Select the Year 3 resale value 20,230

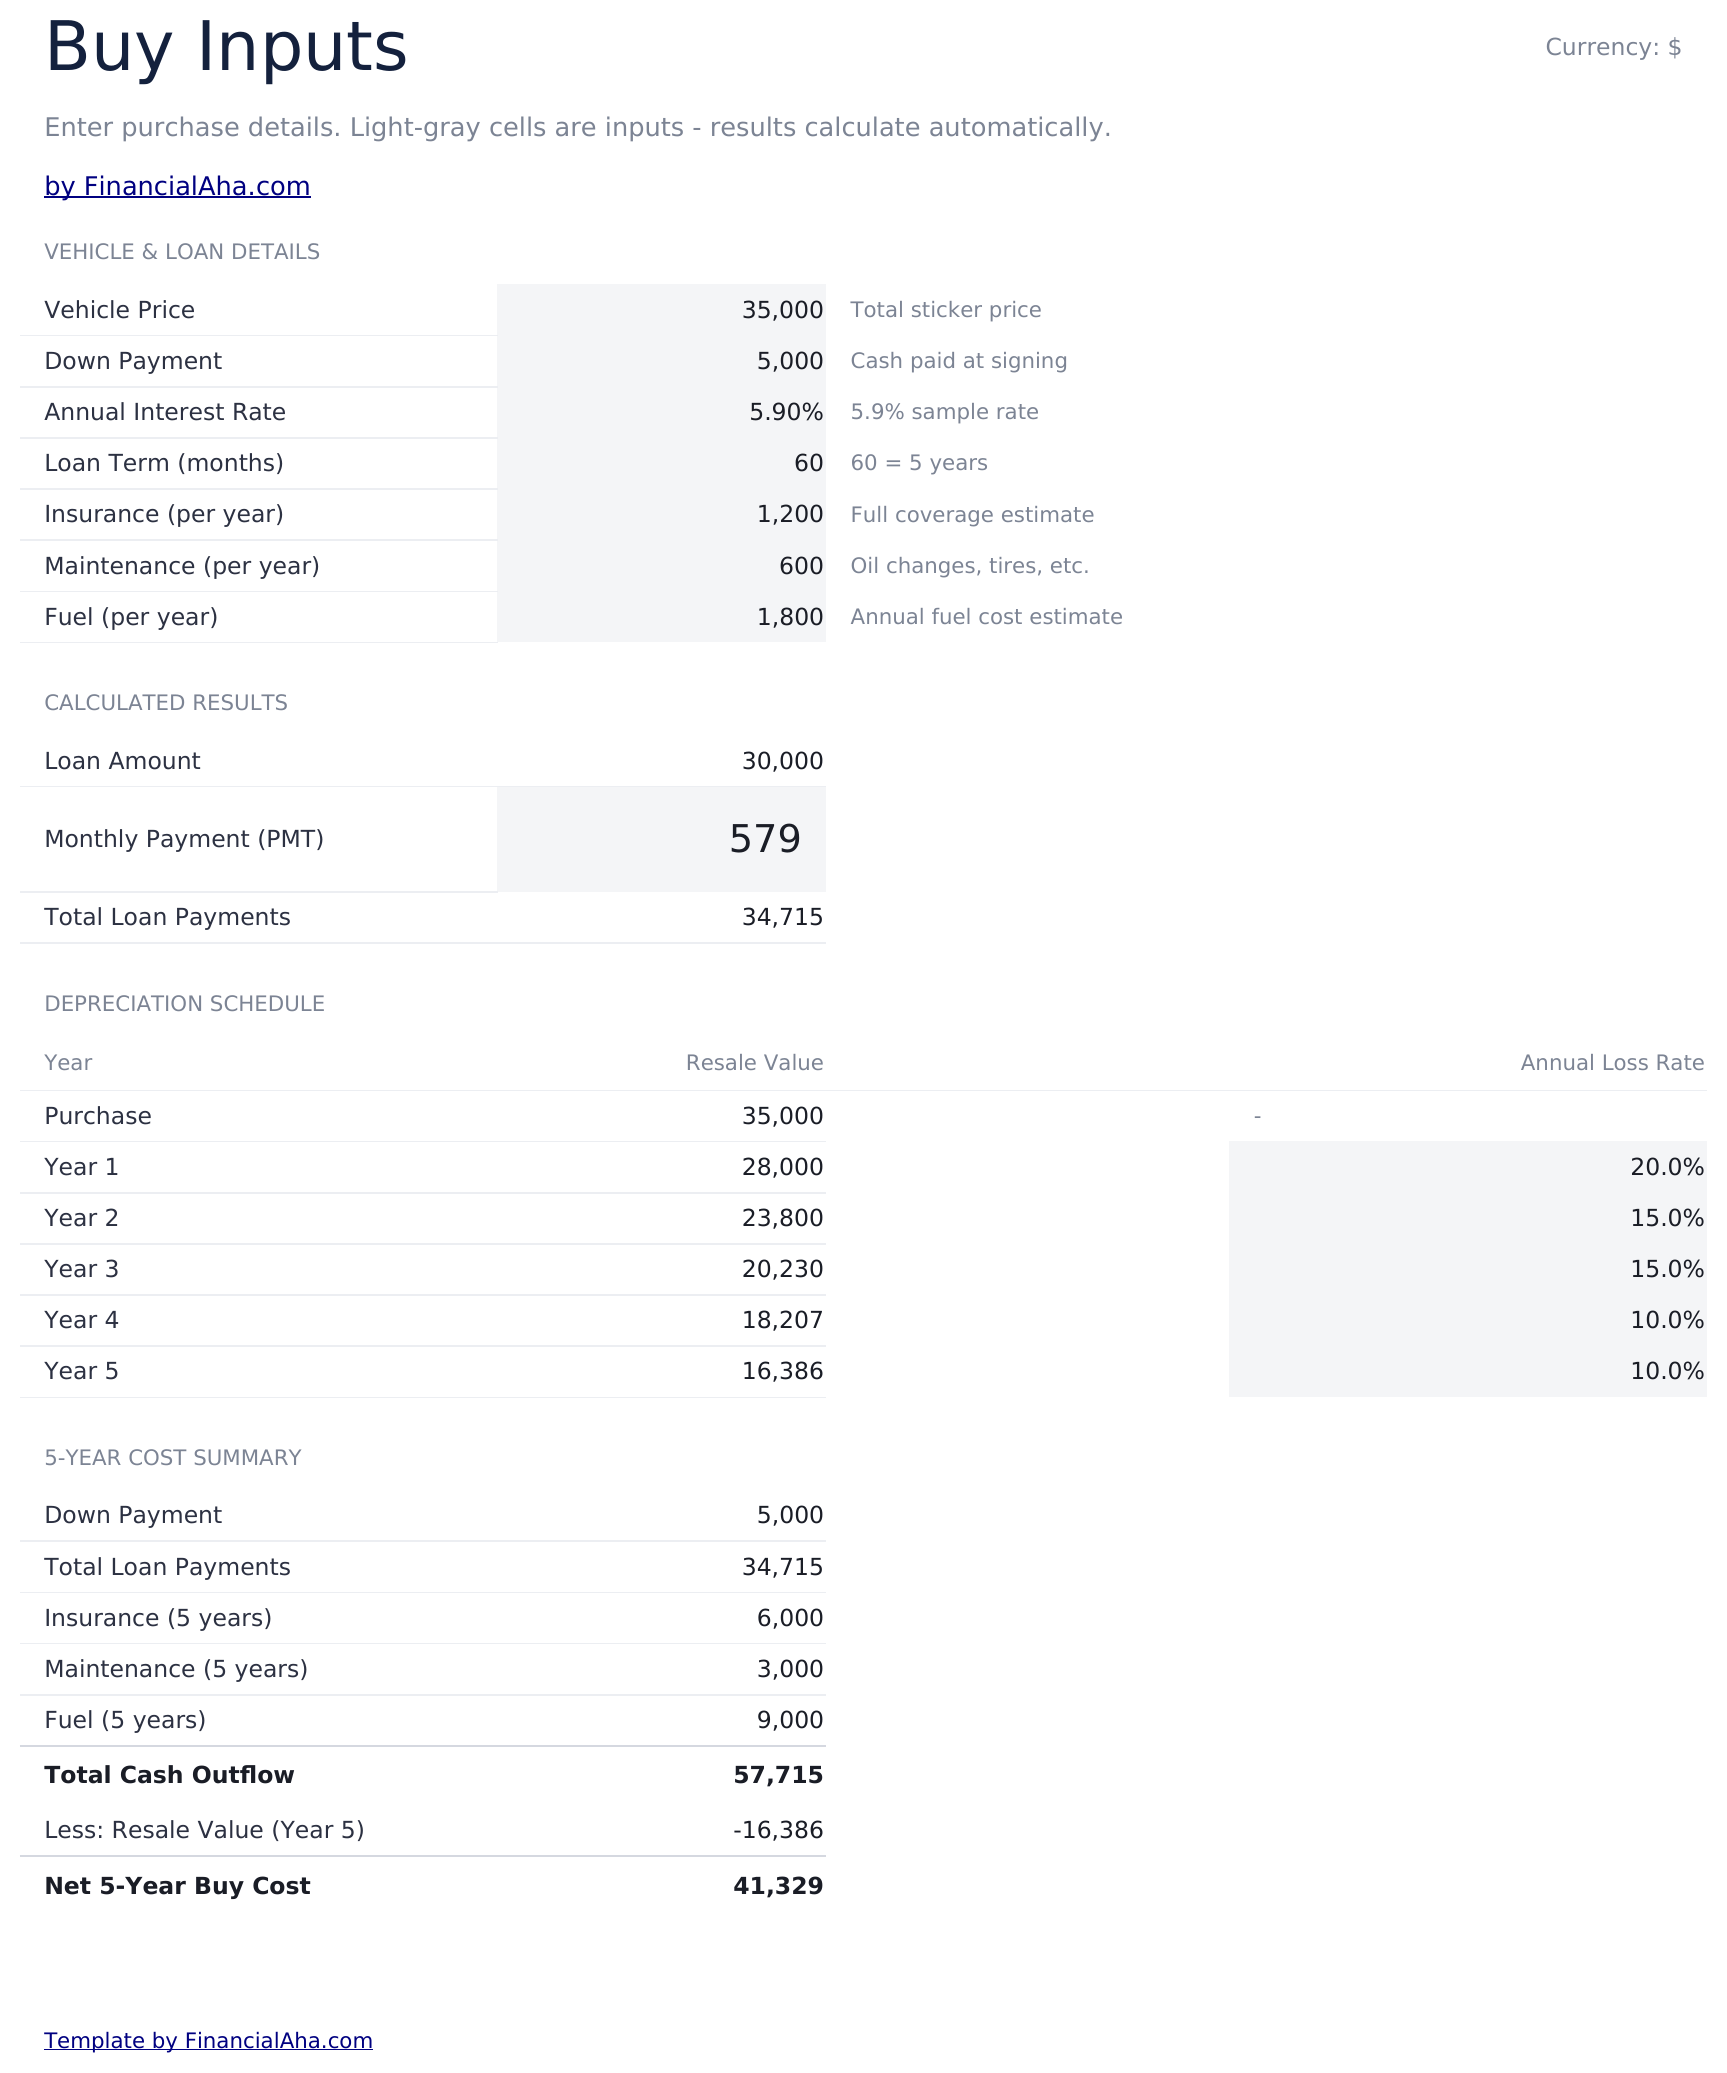click(x=782, y=1269)
